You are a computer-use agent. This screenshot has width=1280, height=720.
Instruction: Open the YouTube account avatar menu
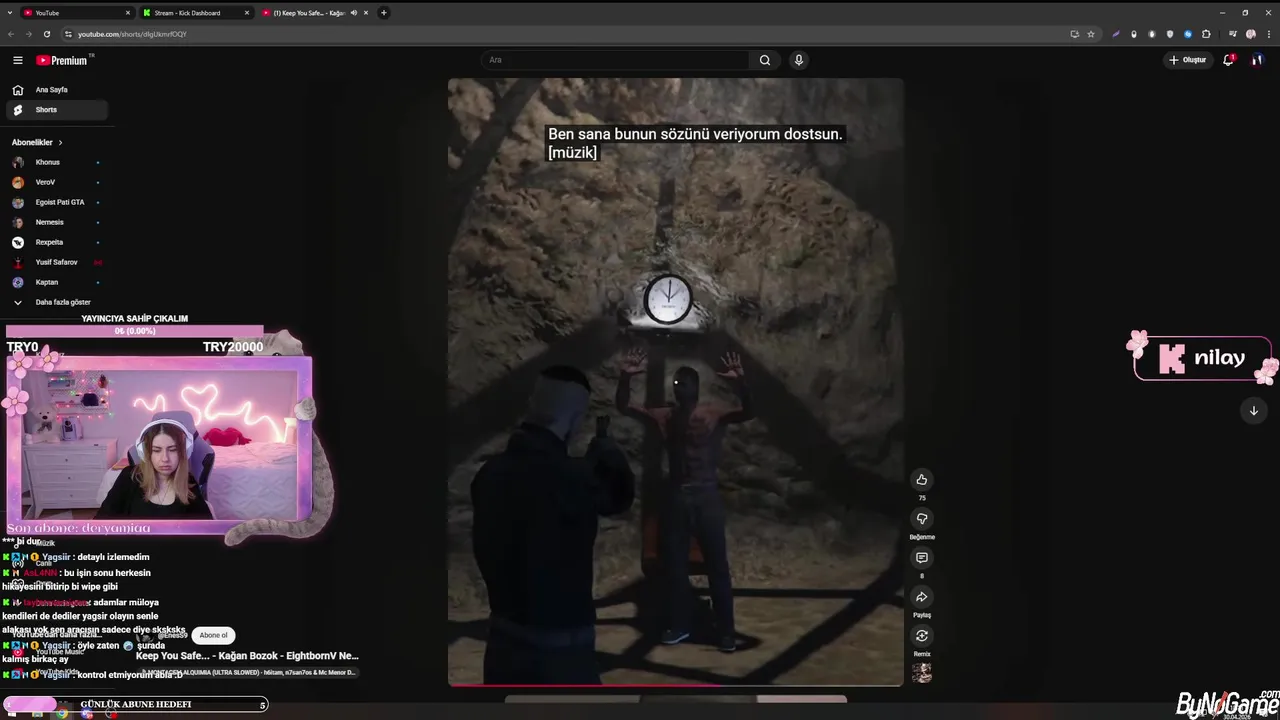click(x=1257, y=60)
